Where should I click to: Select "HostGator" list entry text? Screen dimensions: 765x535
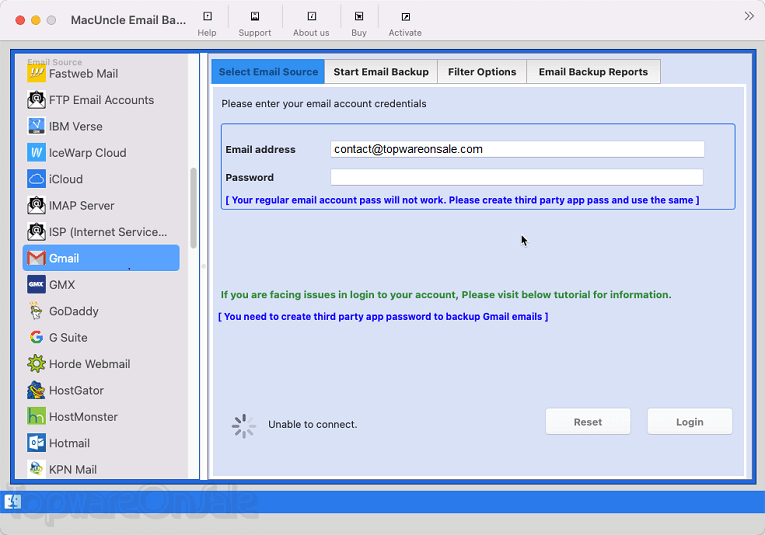(77, 390)
